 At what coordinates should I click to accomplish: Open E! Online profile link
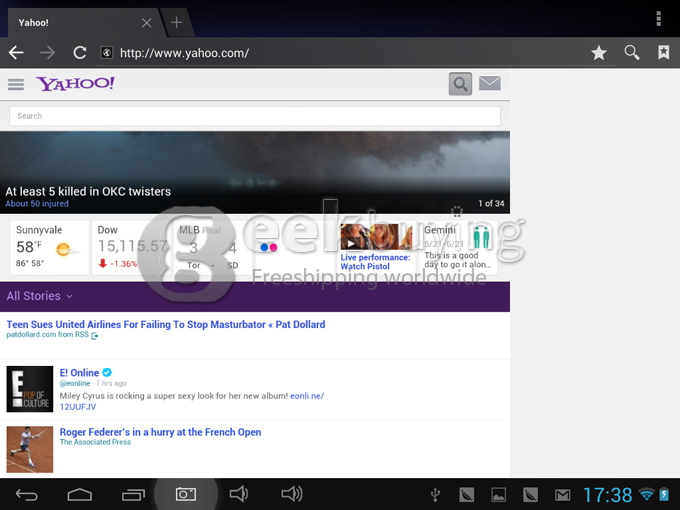click(79, 373)
